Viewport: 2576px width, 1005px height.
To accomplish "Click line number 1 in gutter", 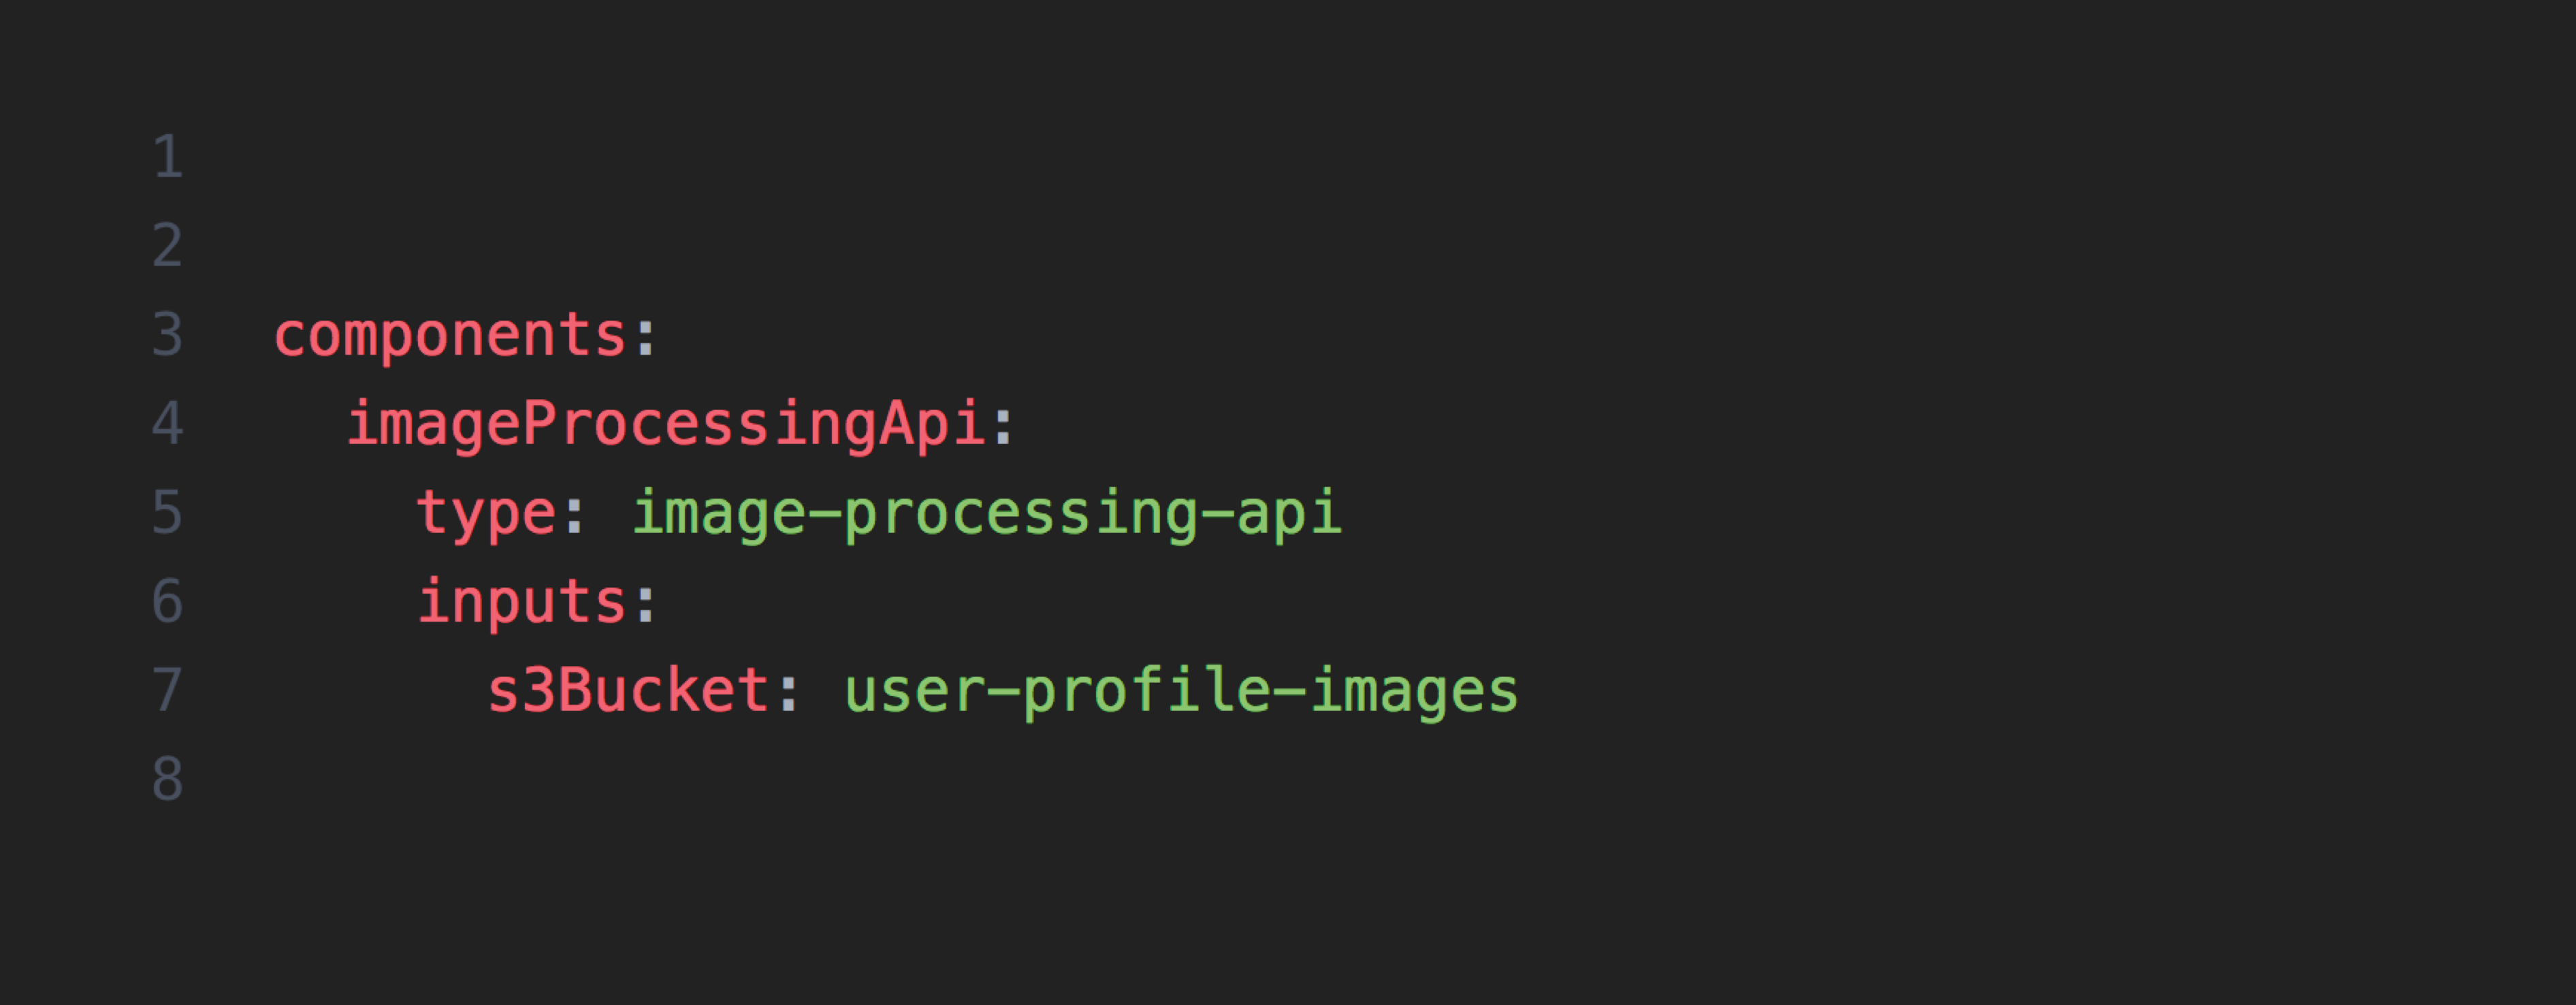I will tap(168, 157).
